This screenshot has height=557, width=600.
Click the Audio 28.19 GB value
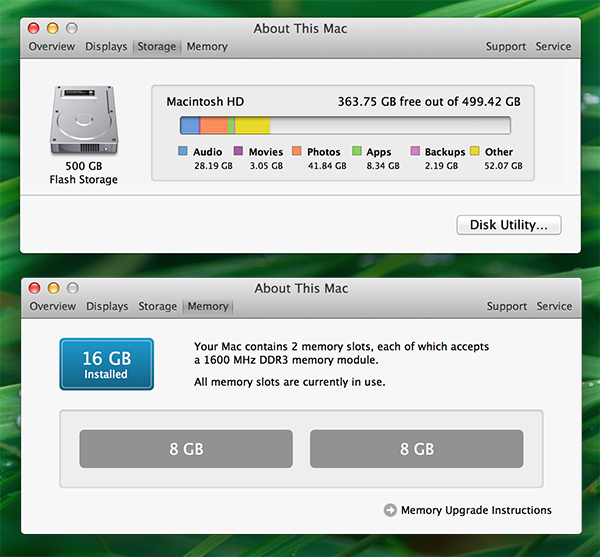pos(213,166)
